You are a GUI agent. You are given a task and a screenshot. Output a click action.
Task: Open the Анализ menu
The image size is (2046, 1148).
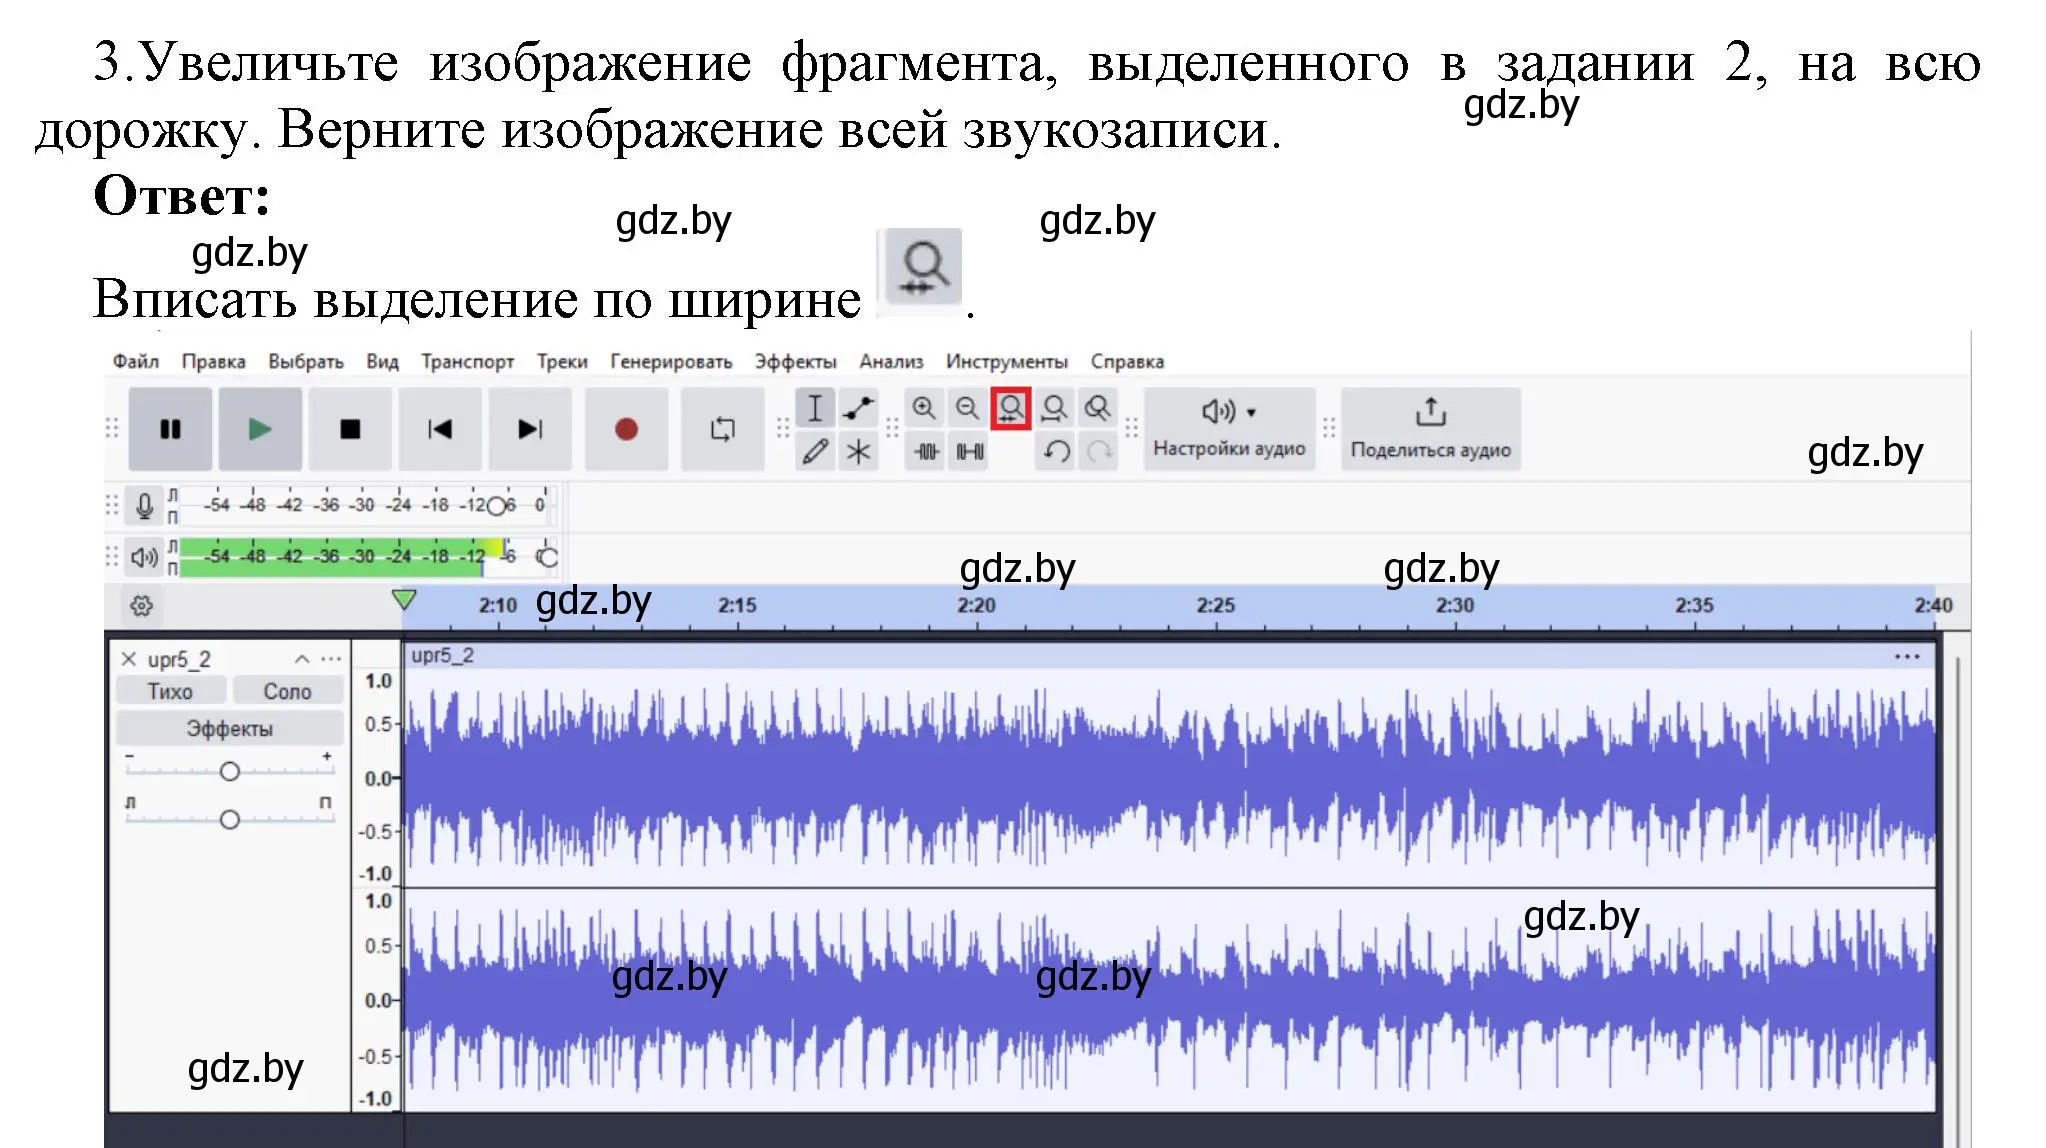point(891,361)
